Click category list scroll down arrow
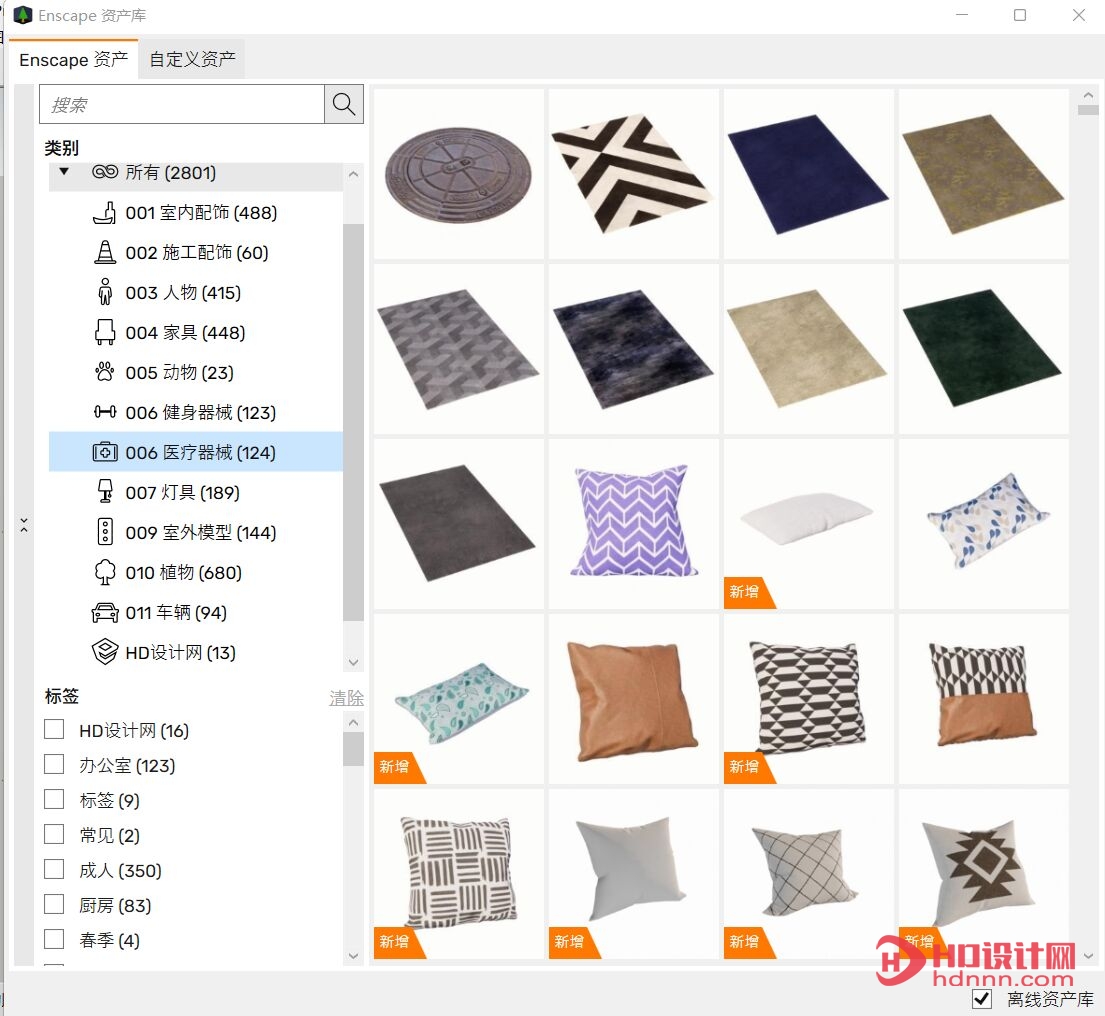 353,662
